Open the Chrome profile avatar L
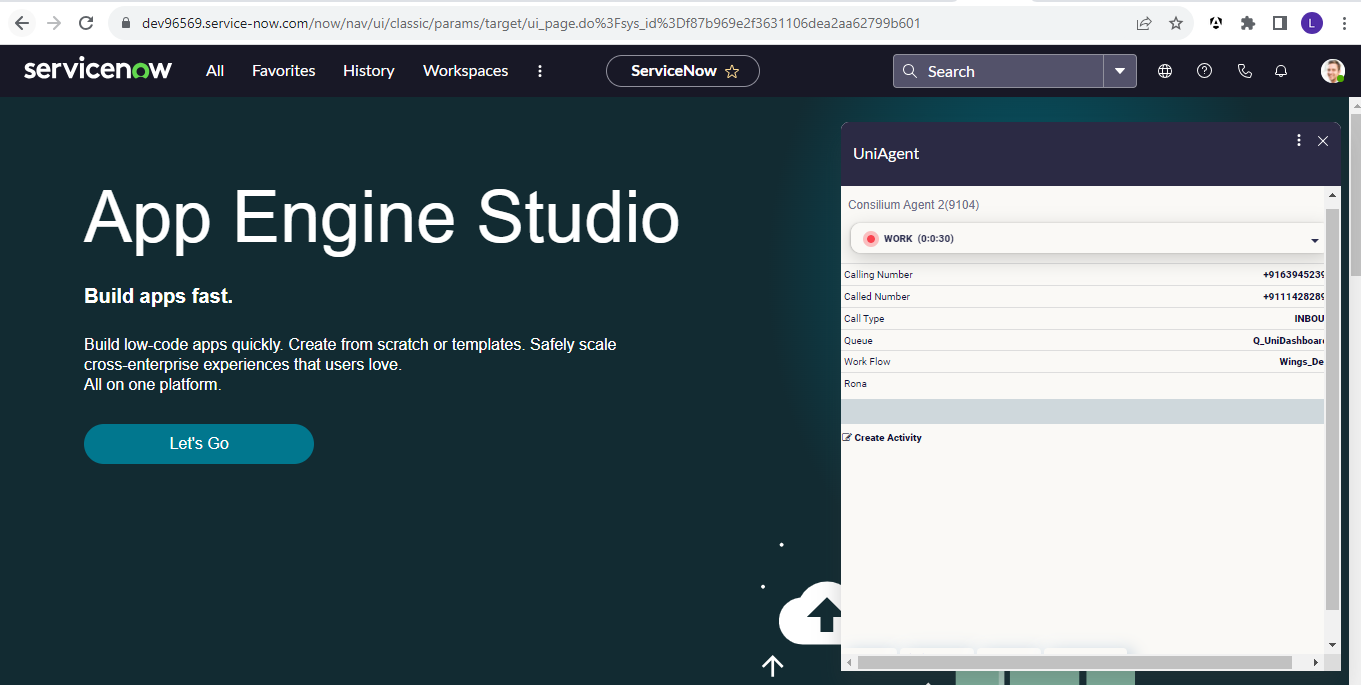1361x685 pixels. point(1312,23)
